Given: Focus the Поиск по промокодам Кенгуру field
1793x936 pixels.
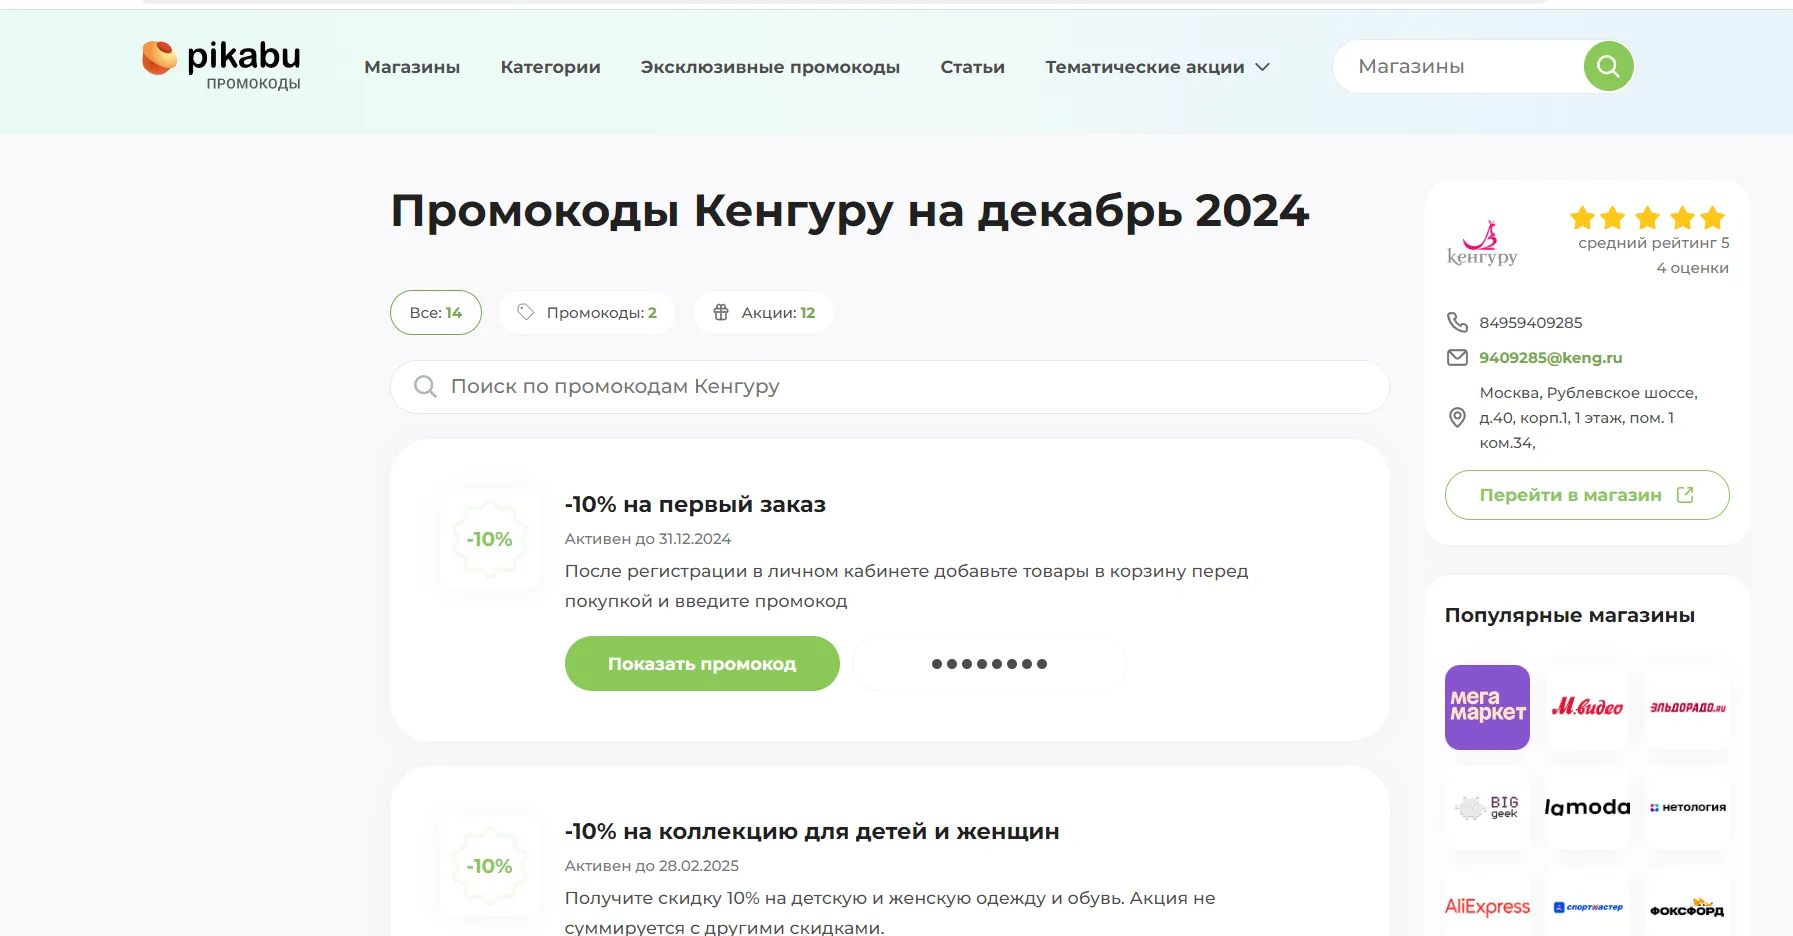Looking at the screenshot, I should point(890,386).
